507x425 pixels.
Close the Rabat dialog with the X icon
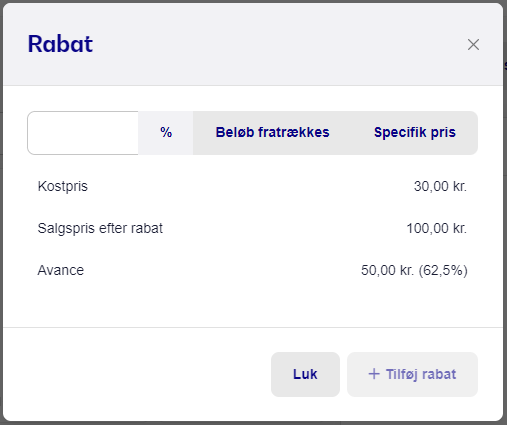(473, 44)
